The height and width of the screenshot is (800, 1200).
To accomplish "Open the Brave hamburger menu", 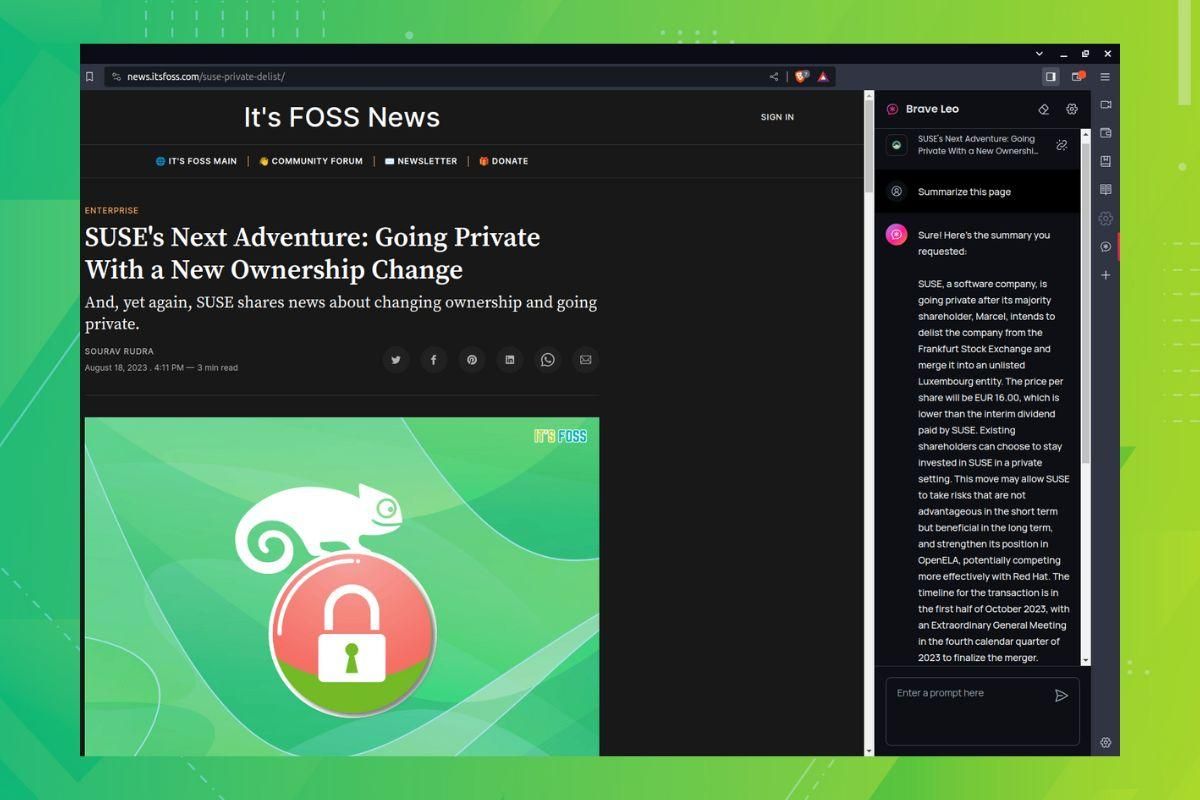I will tap(1105, 76).
